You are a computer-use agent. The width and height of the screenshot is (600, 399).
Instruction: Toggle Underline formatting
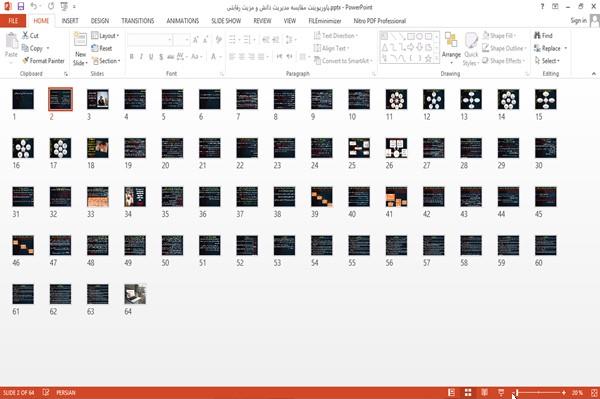point(151,57)
